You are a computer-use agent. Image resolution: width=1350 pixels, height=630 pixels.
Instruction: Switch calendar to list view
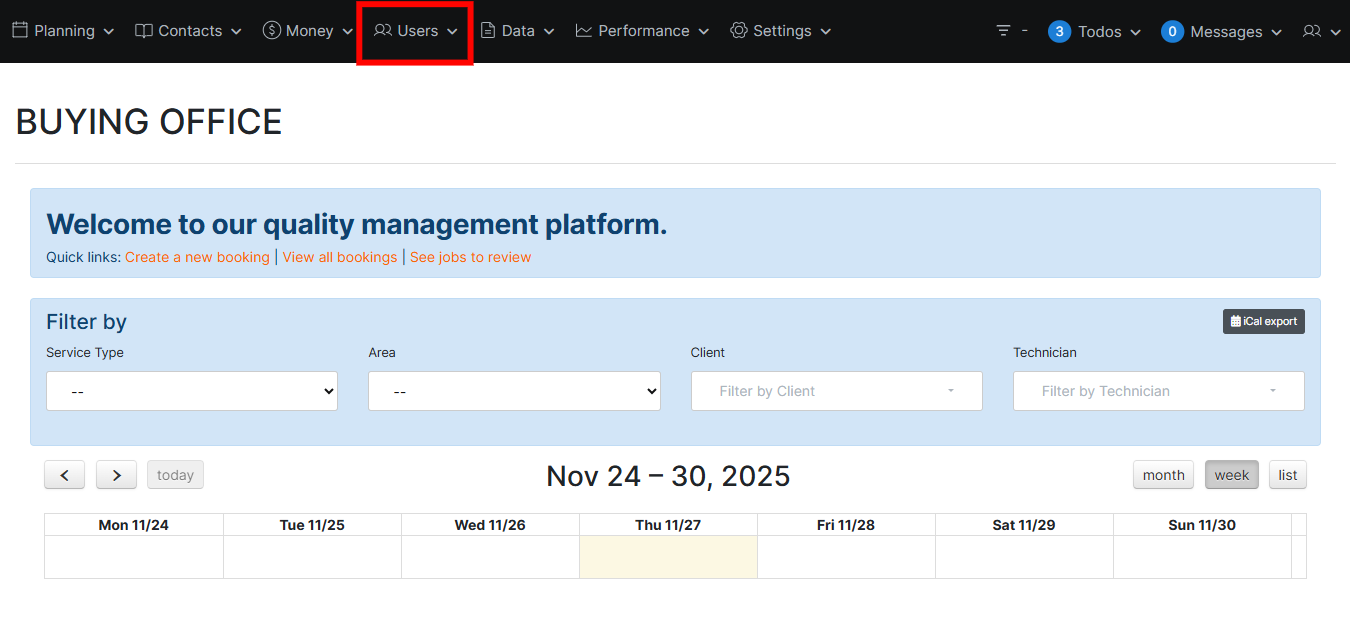pos(1287,475)
